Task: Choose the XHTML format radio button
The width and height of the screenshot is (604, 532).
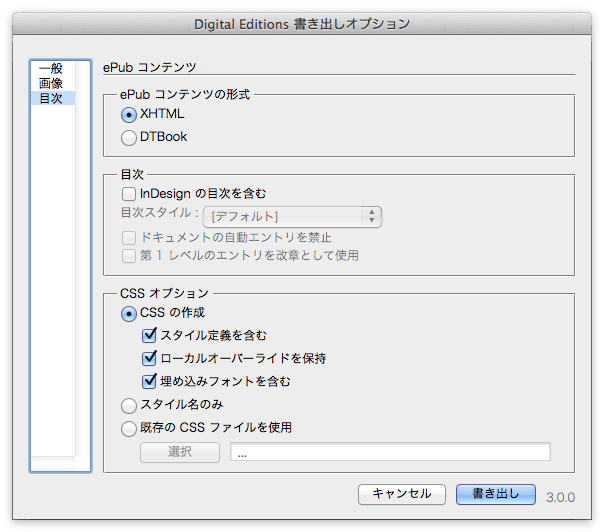Action: pyautogui.click(x=129, y=115)
